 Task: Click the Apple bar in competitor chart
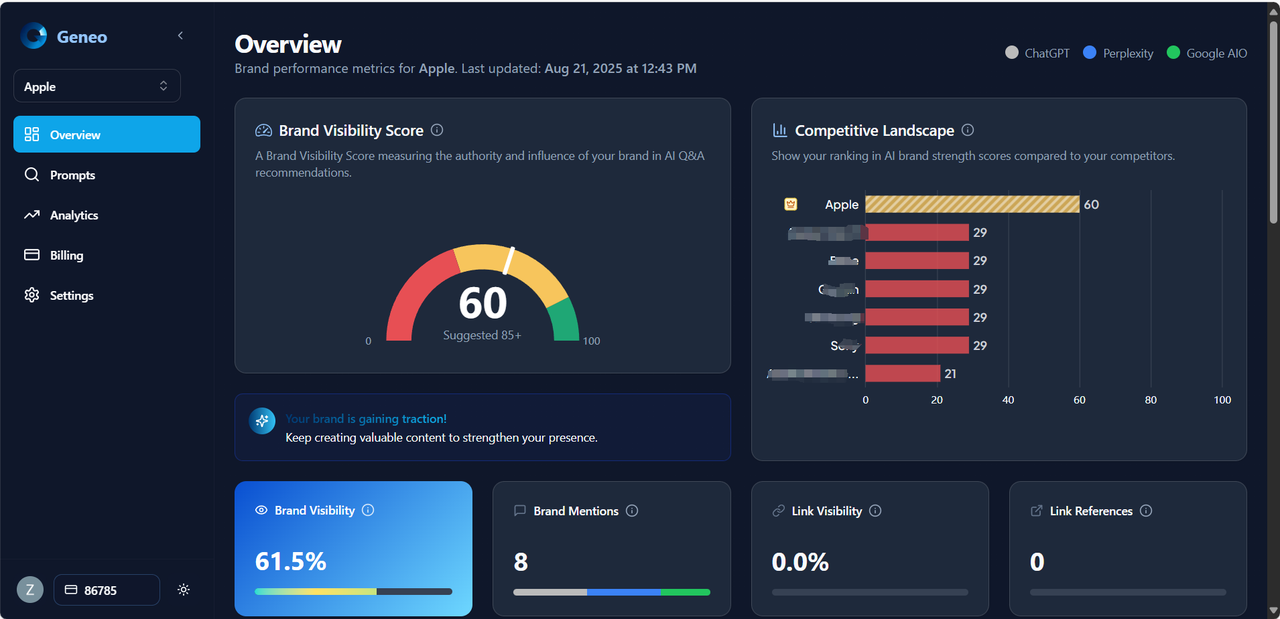(x=972, y=204)
